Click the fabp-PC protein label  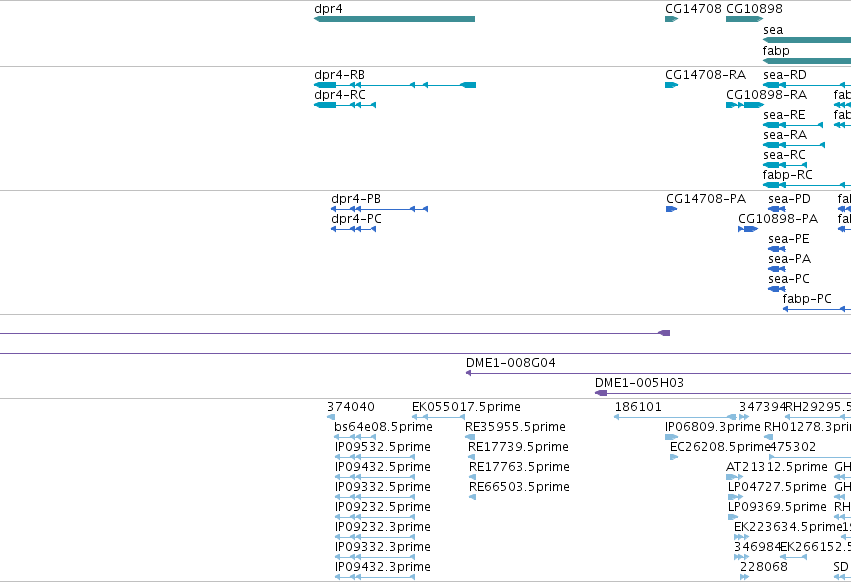[806, 299]
